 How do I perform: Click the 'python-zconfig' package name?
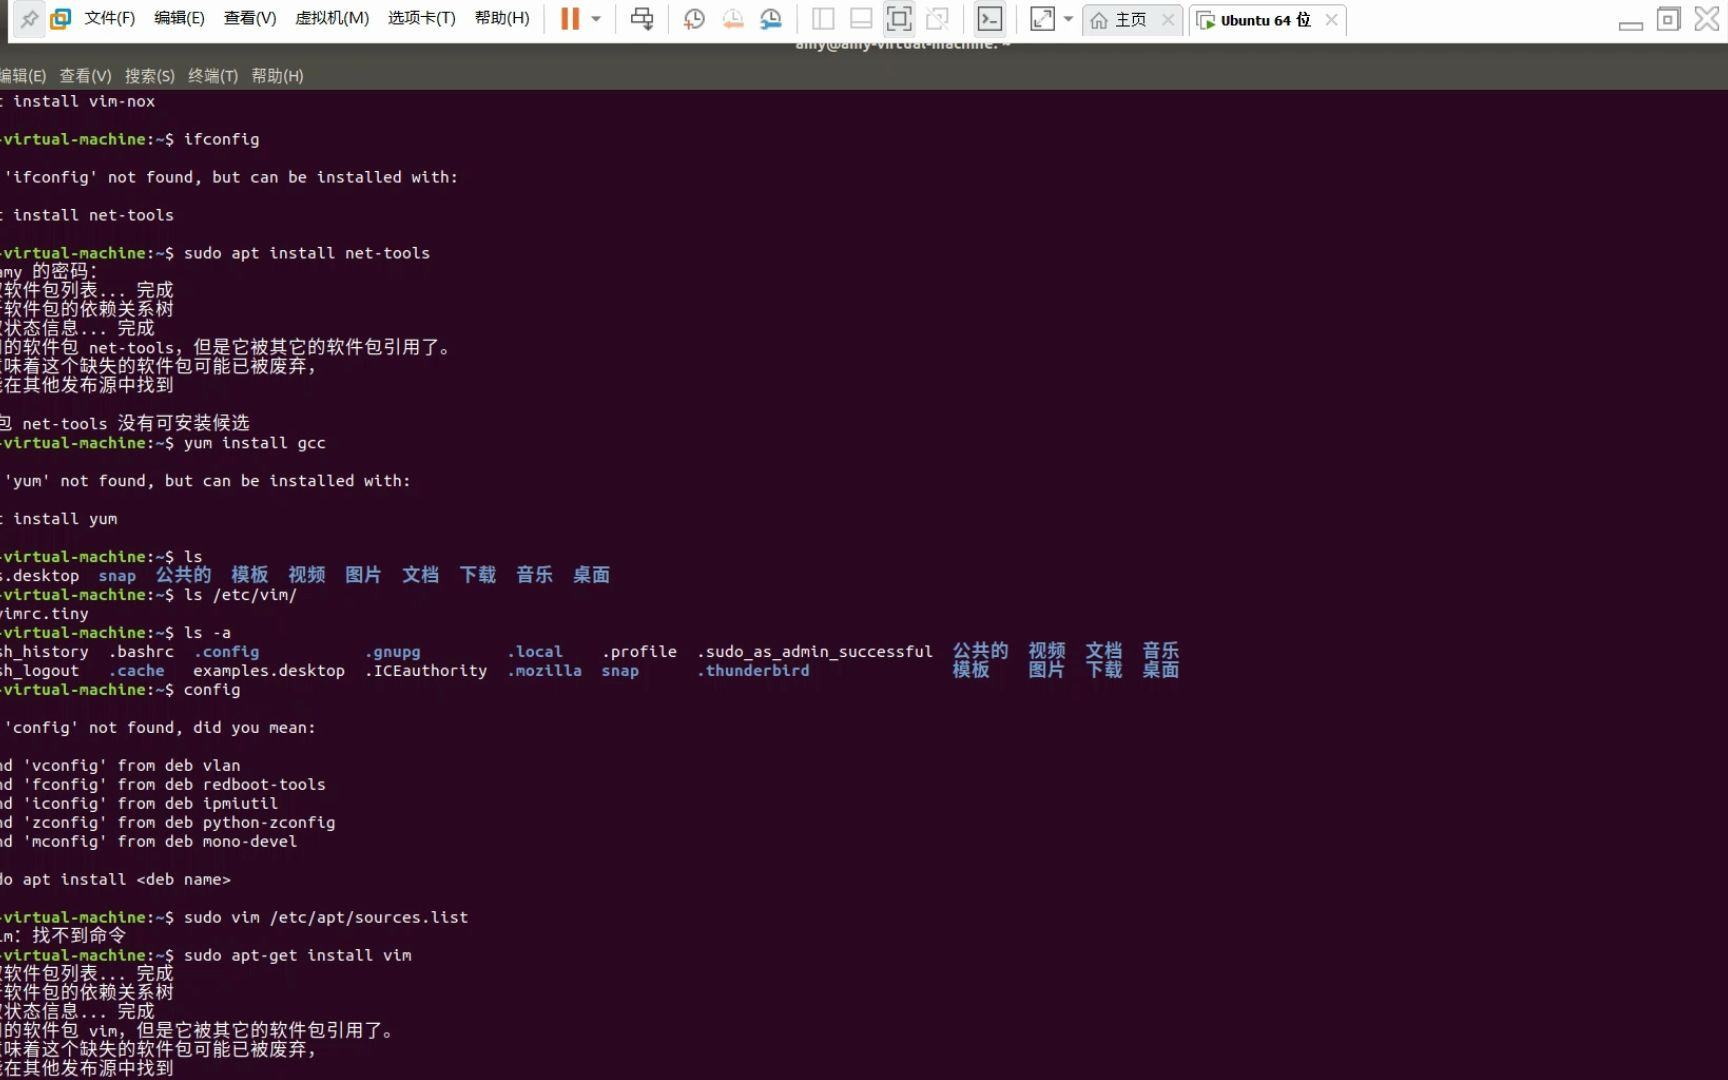click(269, 823)
